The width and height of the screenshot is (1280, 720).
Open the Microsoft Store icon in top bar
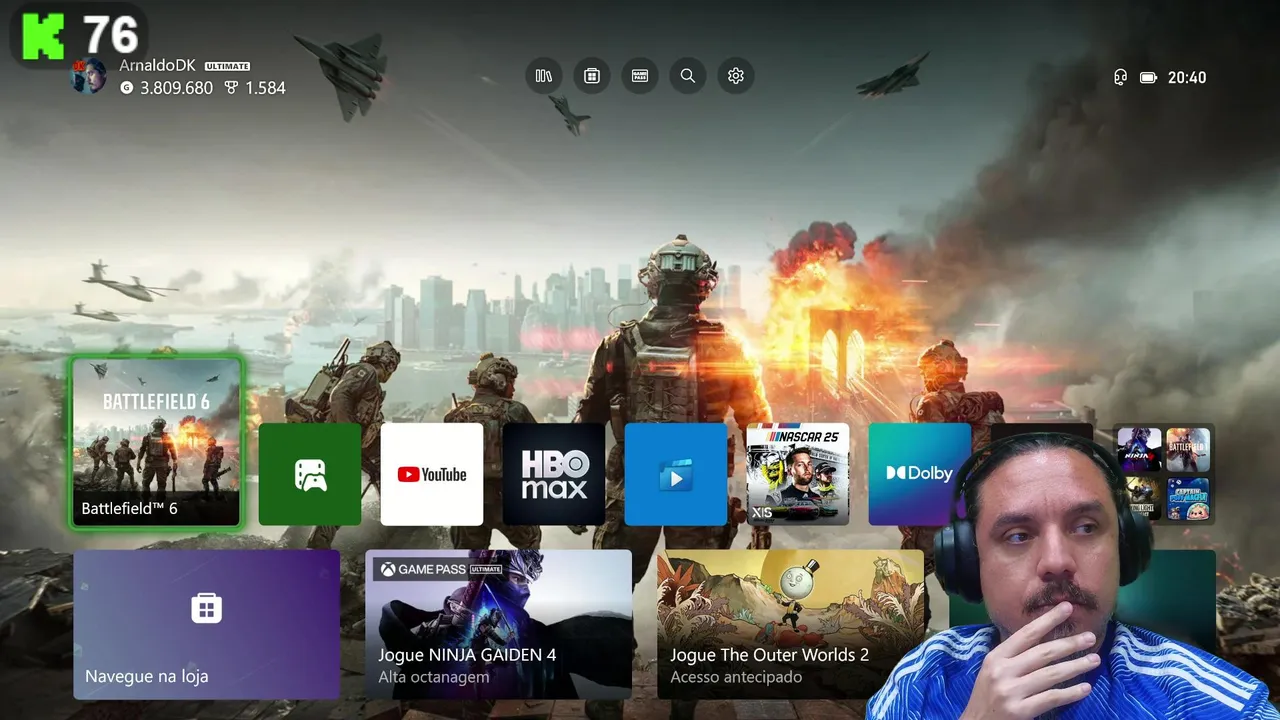592,76
